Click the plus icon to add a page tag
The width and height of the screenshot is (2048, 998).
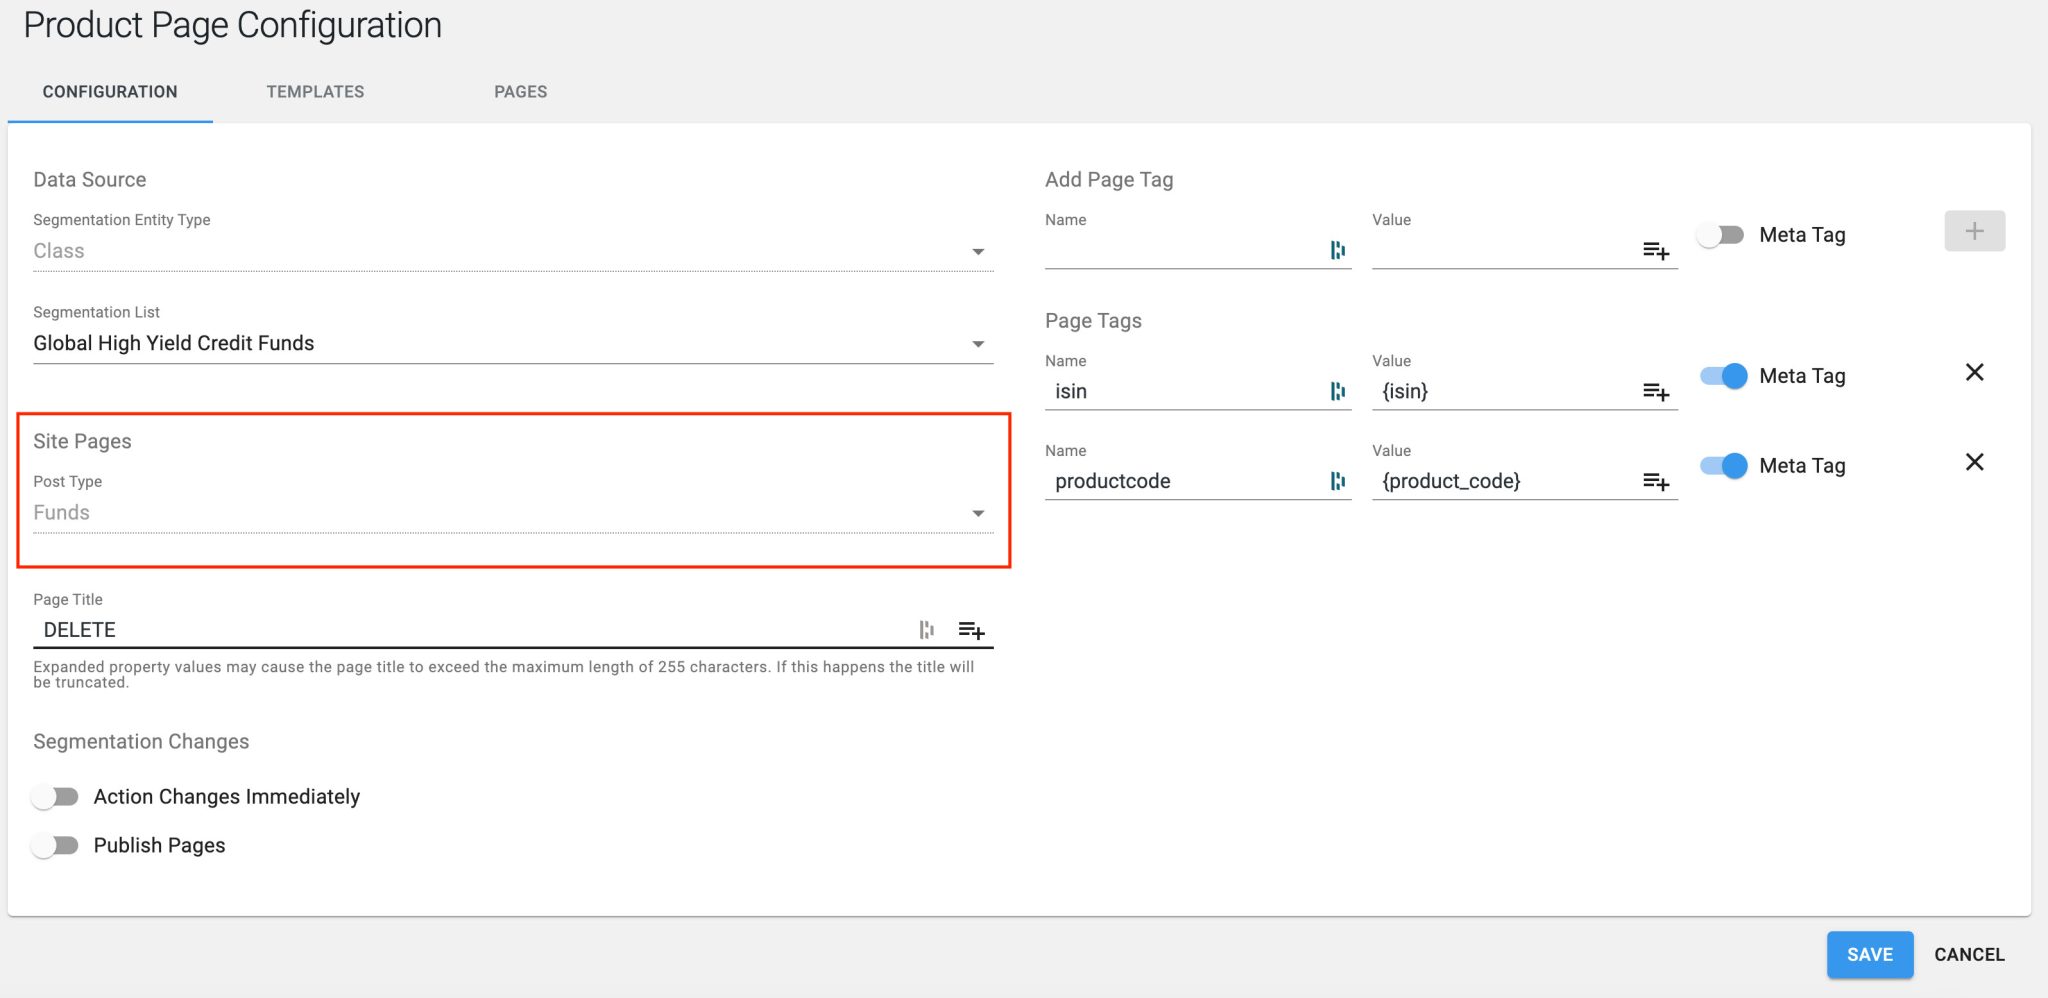click(x=1974, y=231)
